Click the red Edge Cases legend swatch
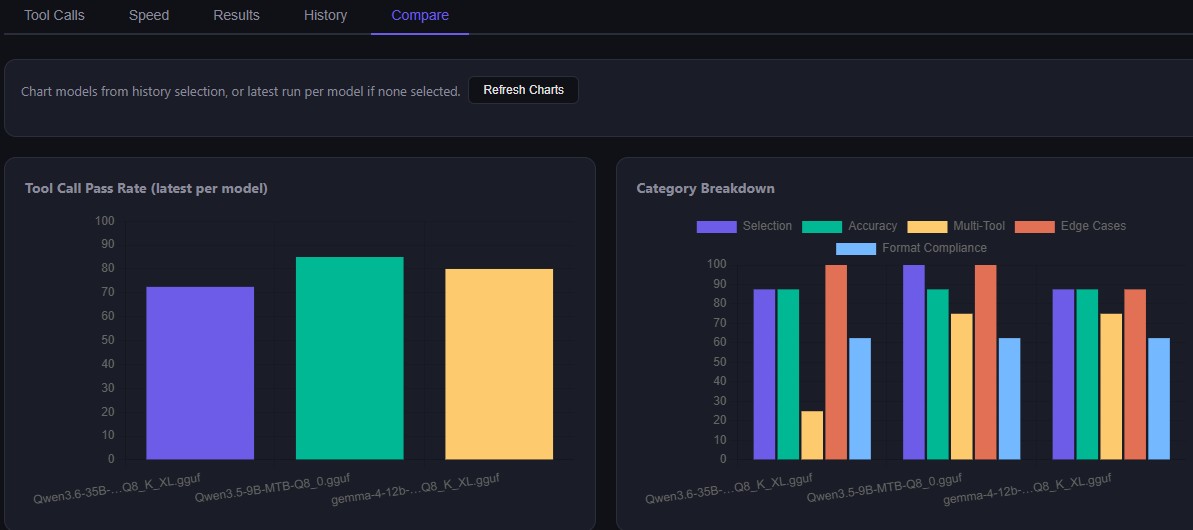Image resolution: width=1193 pixels, height=530 pixels. [x=1036, y=227]
